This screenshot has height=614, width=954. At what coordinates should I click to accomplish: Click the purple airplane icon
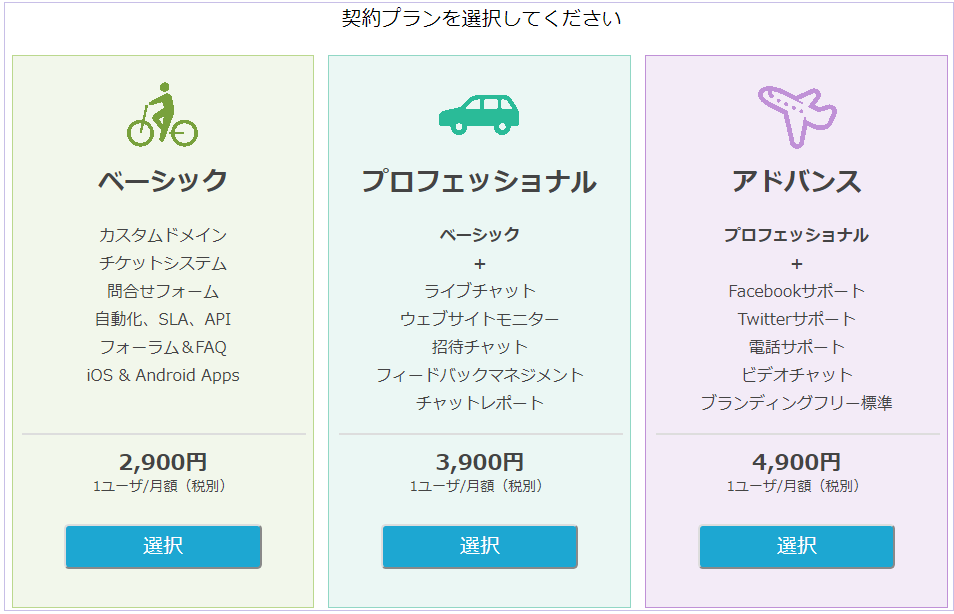[797, 116]
